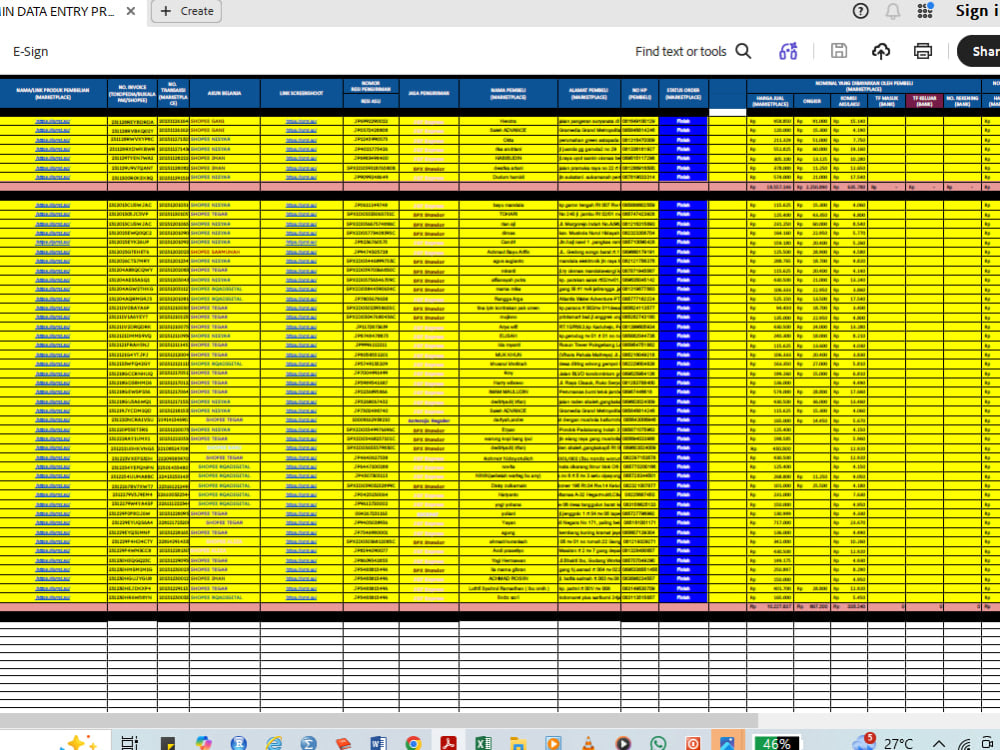Open Google Chrome from the taskbar
The image size is (1000, 750).
(413, 743)
